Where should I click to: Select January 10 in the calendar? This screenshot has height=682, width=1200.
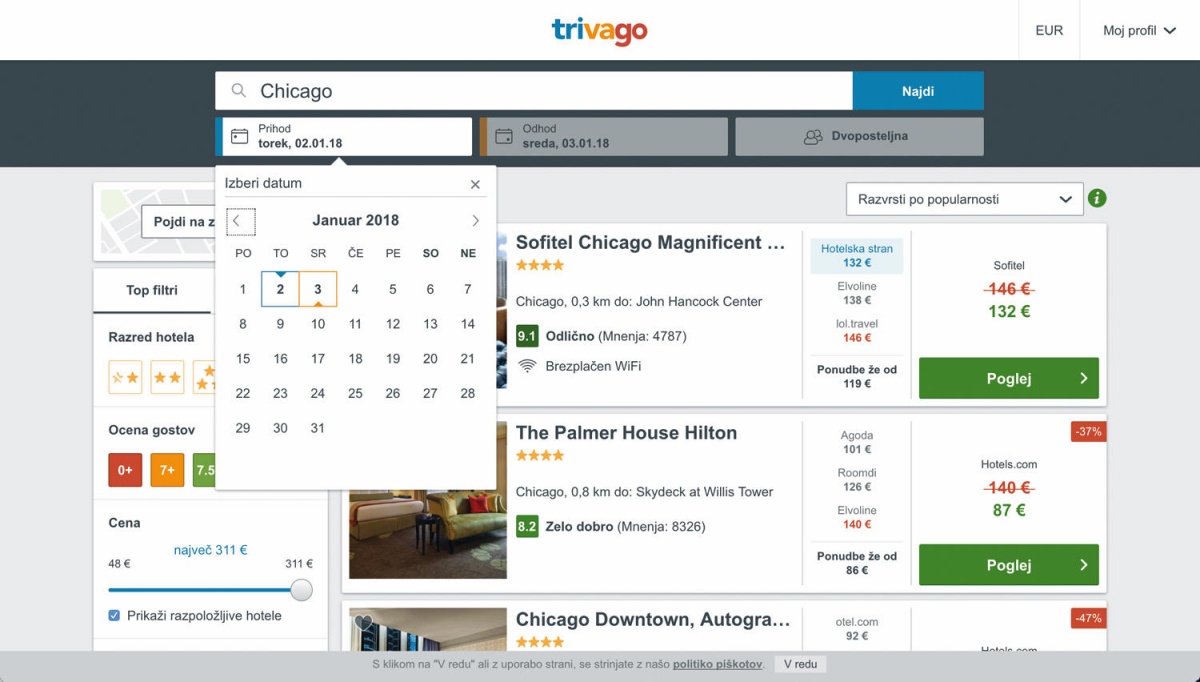(318, 324)
